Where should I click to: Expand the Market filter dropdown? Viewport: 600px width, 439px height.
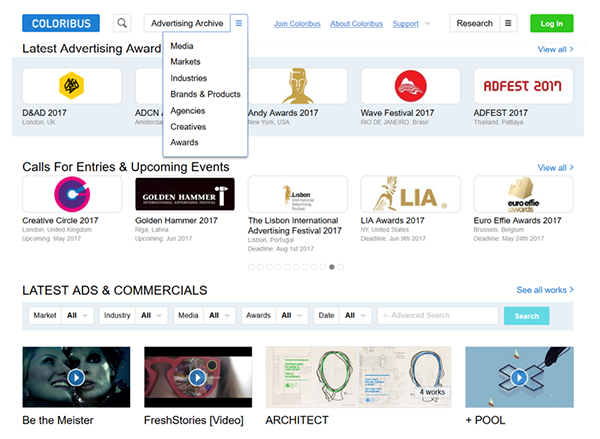[77, 315]
